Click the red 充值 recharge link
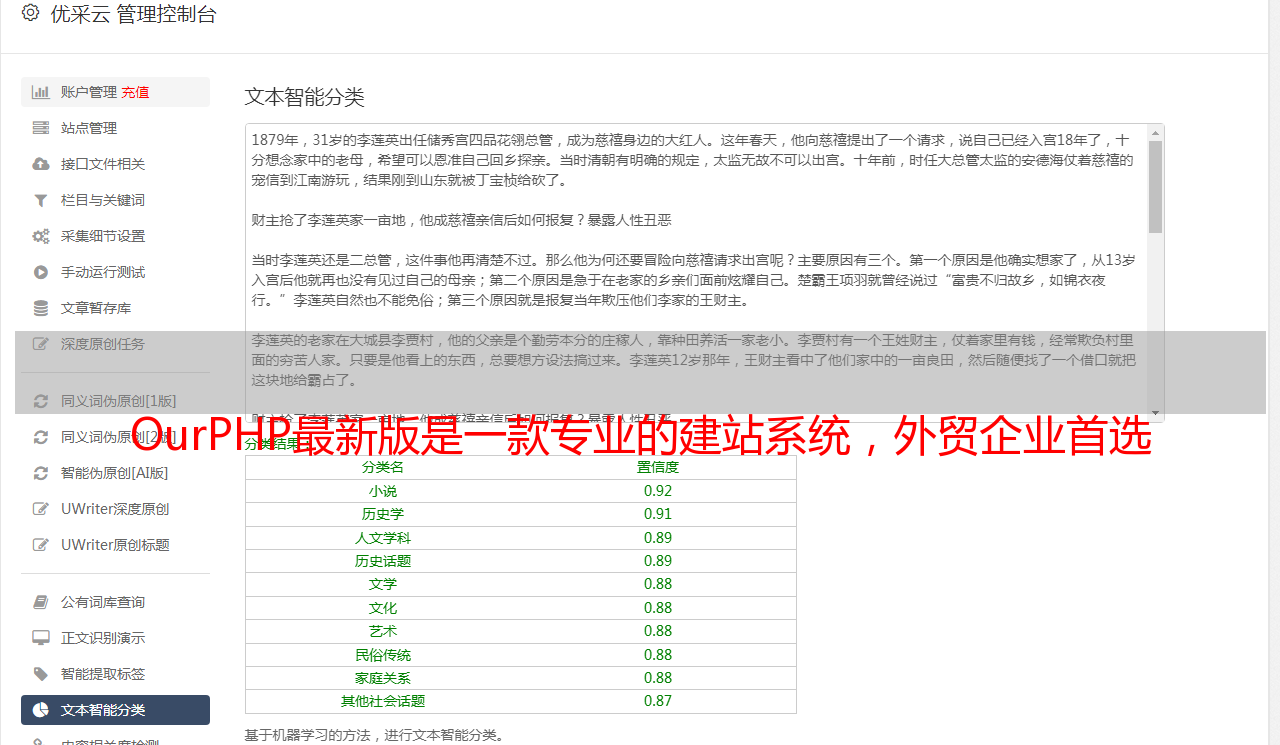The height and width of the screenshot is (745, 1280). coord(135,92)
